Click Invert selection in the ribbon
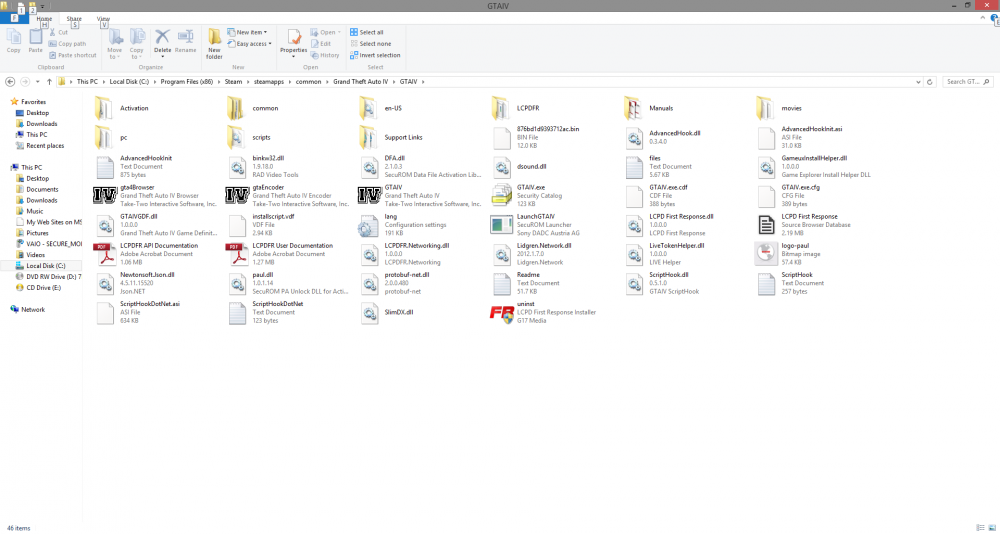The height and width of the screenshot is (534, 1000). (375, 55)
